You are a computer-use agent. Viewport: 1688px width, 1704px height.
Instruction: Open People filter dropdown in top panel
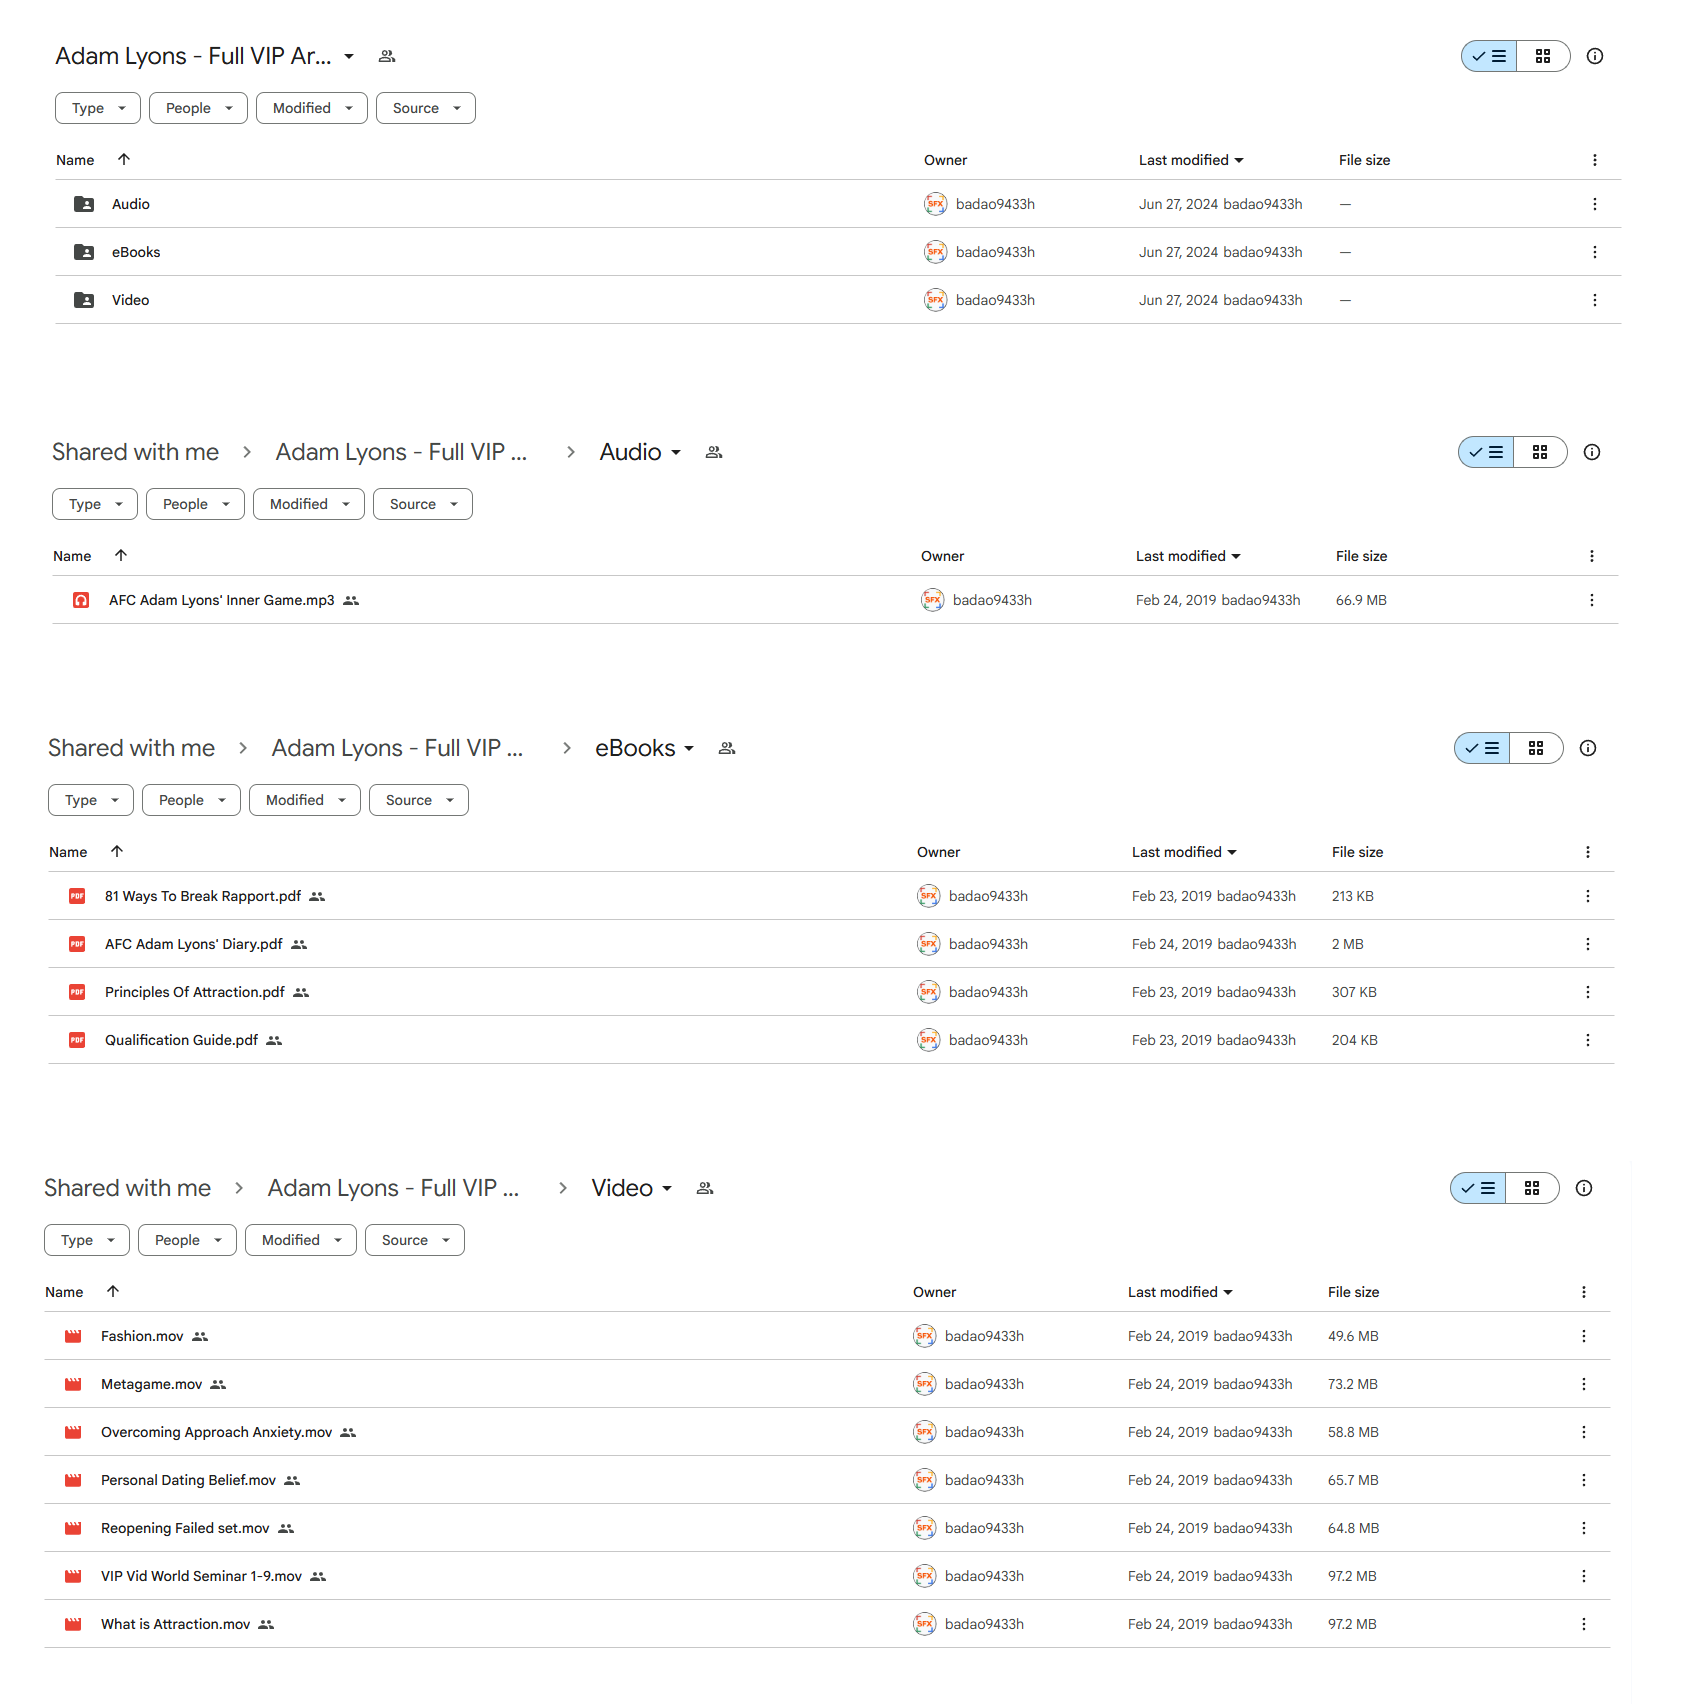coord(198,108)
